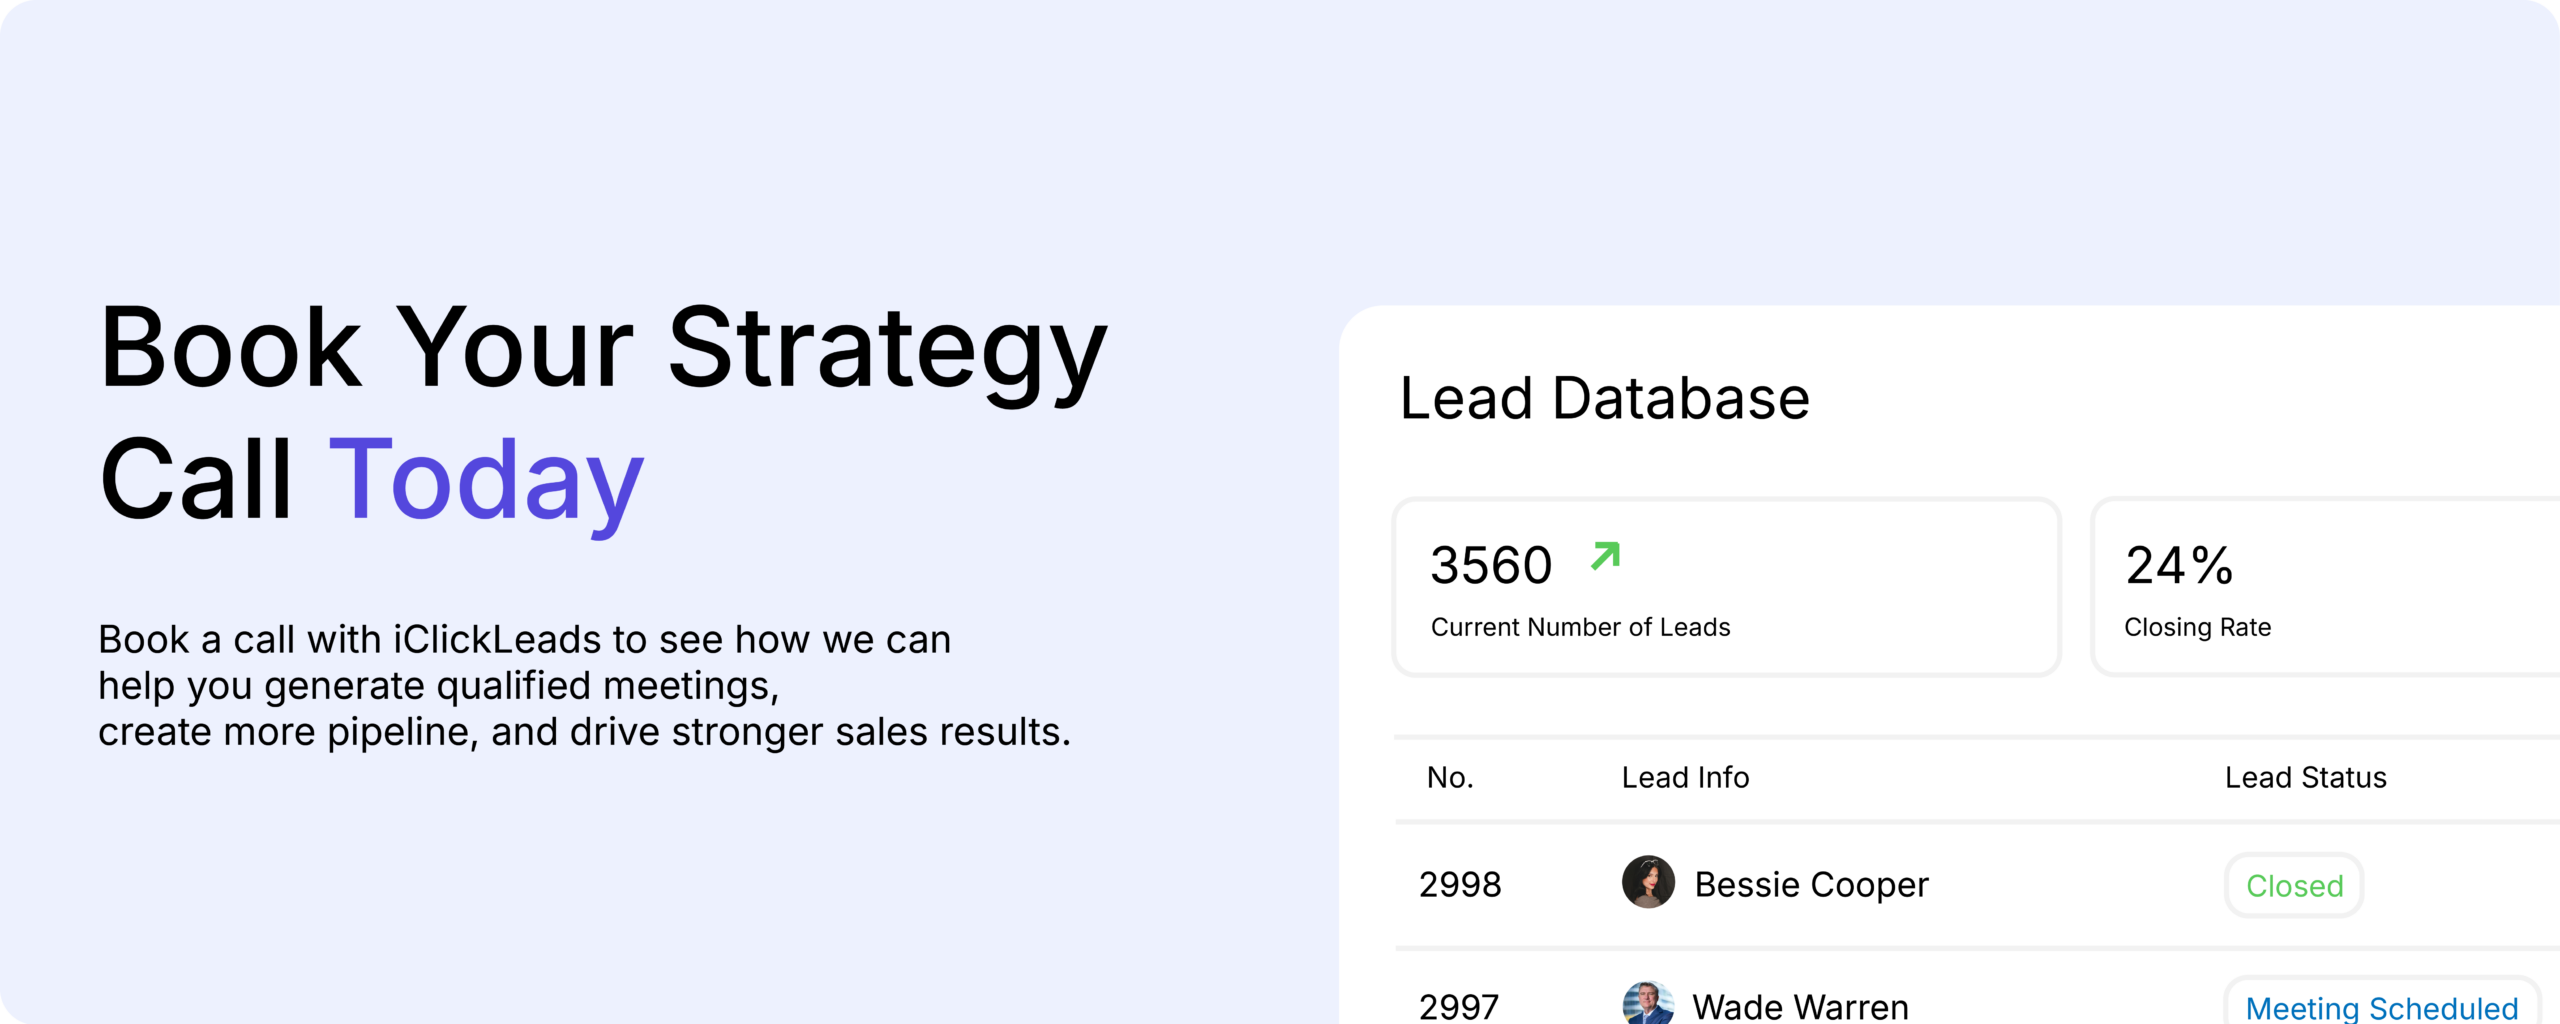Click the Lead Database title
Viewport: 2560px width, 1024px height.
pyautogui.click(x=1604, y=398)
